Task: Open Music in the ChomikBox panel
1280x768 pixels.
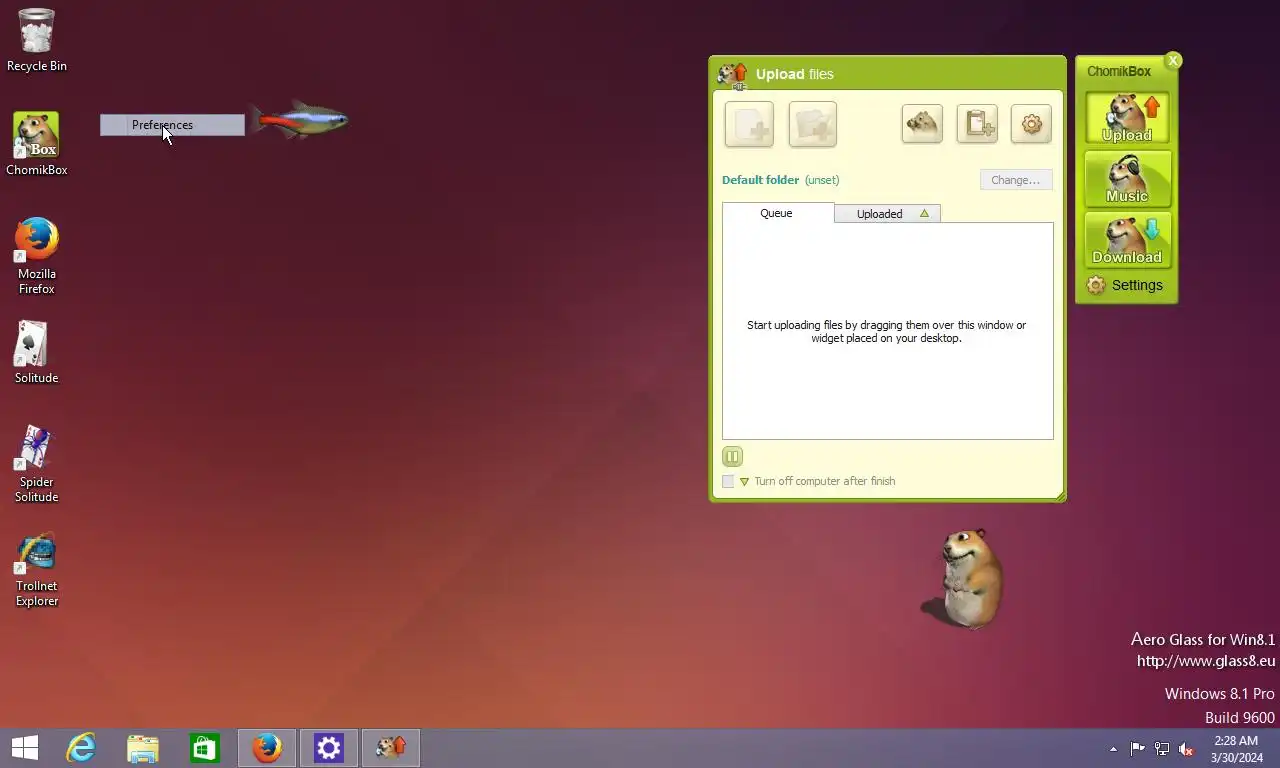Action: (1127, 179)
